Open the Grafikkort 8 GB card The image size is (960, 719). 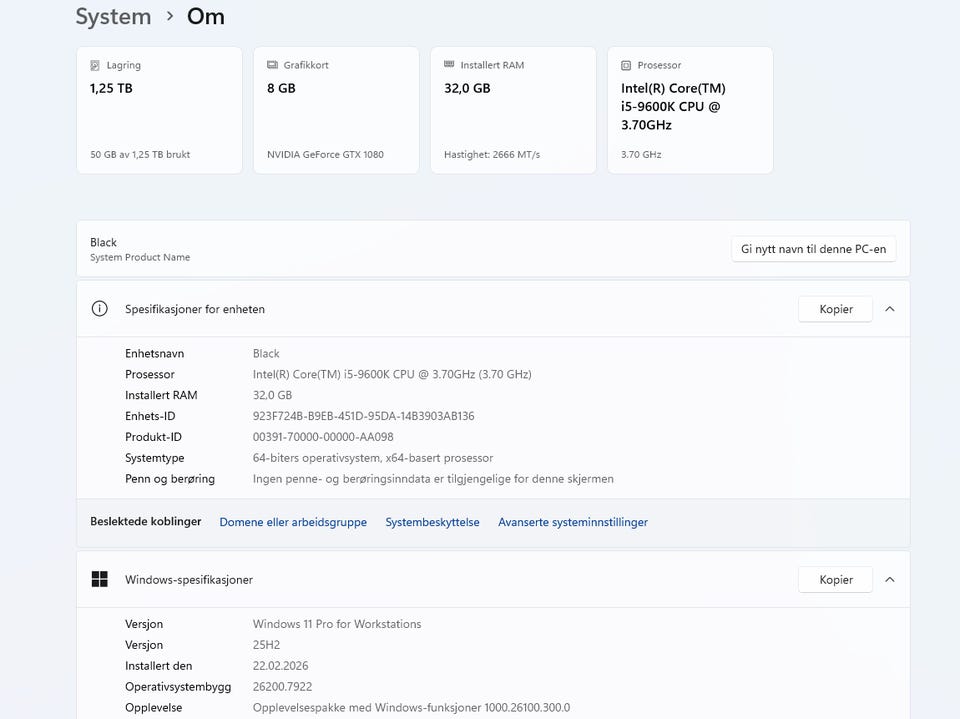(336, 110)
